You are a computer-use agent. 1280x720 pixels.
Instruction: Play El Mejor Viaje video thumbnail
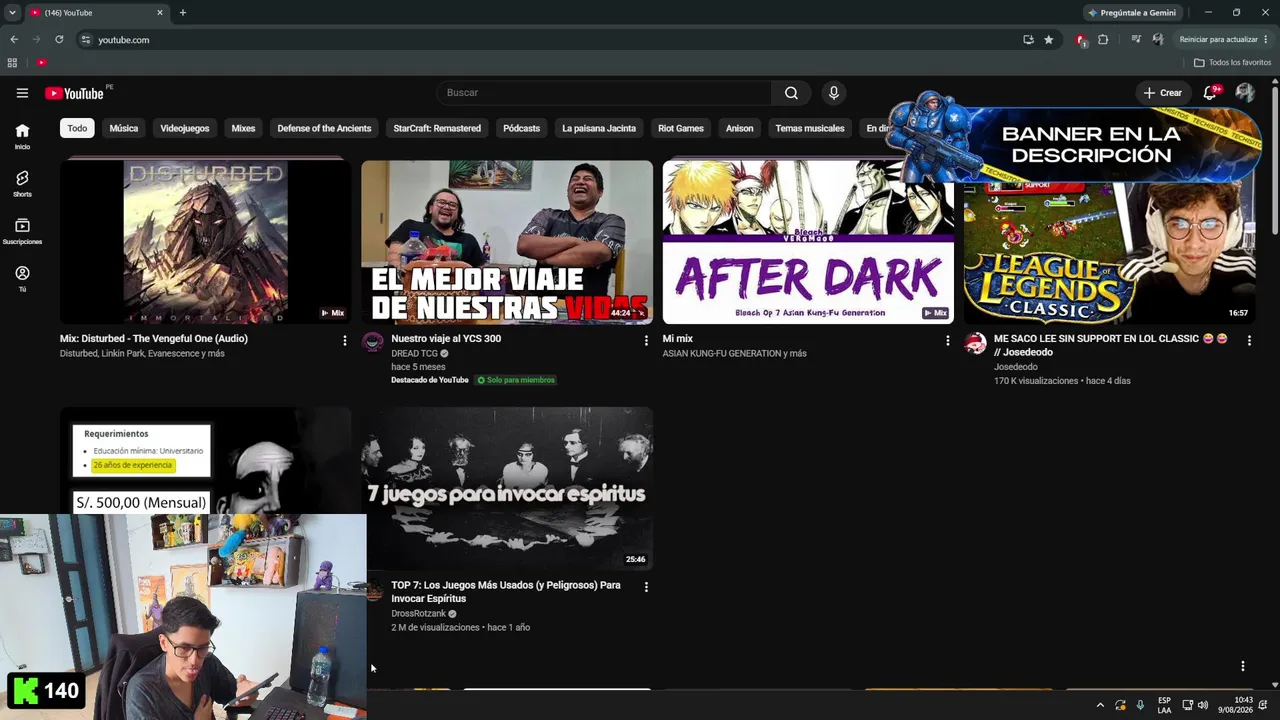click(507, 242)
